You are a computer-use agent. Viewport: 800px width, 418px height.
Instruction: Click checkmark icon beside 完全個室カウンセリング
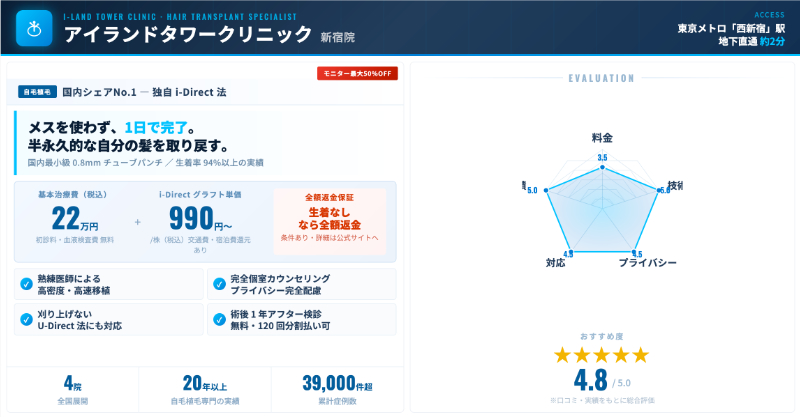coord(219,284)
